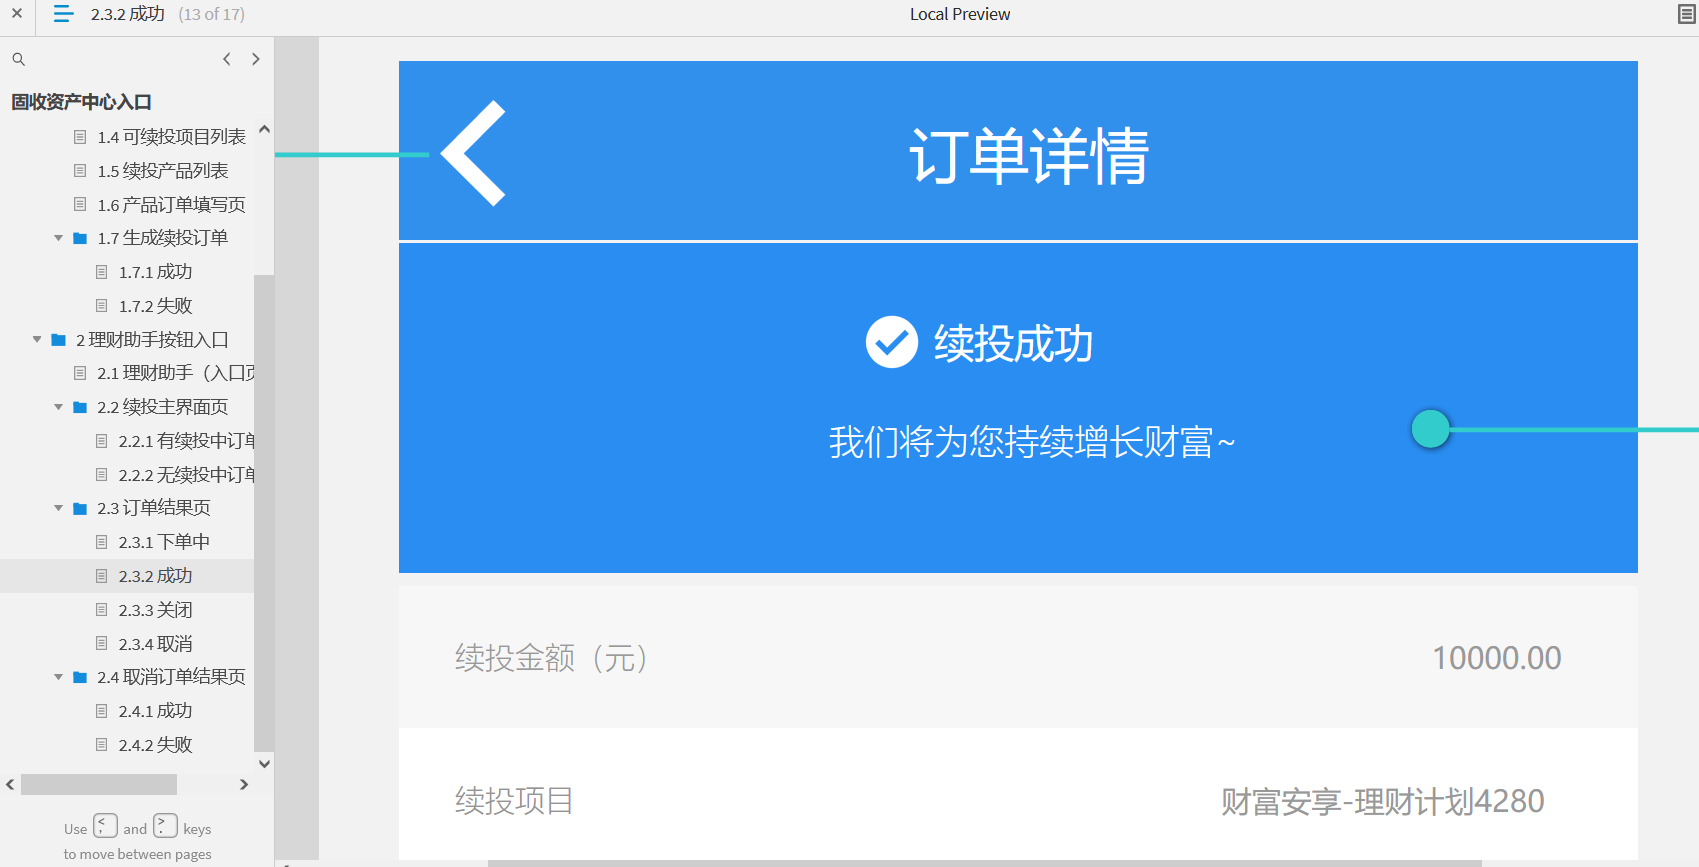This screenshot has height=867, width=1699.
Task: Click the page icon next to 2.3.1 下单中
Action: click(101, 542)
